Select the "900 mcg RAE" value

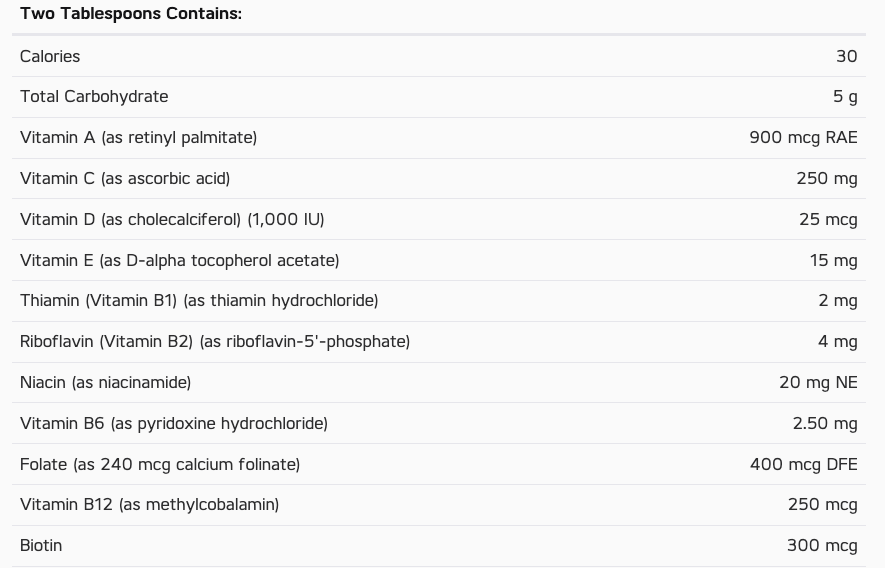[803, 138]
